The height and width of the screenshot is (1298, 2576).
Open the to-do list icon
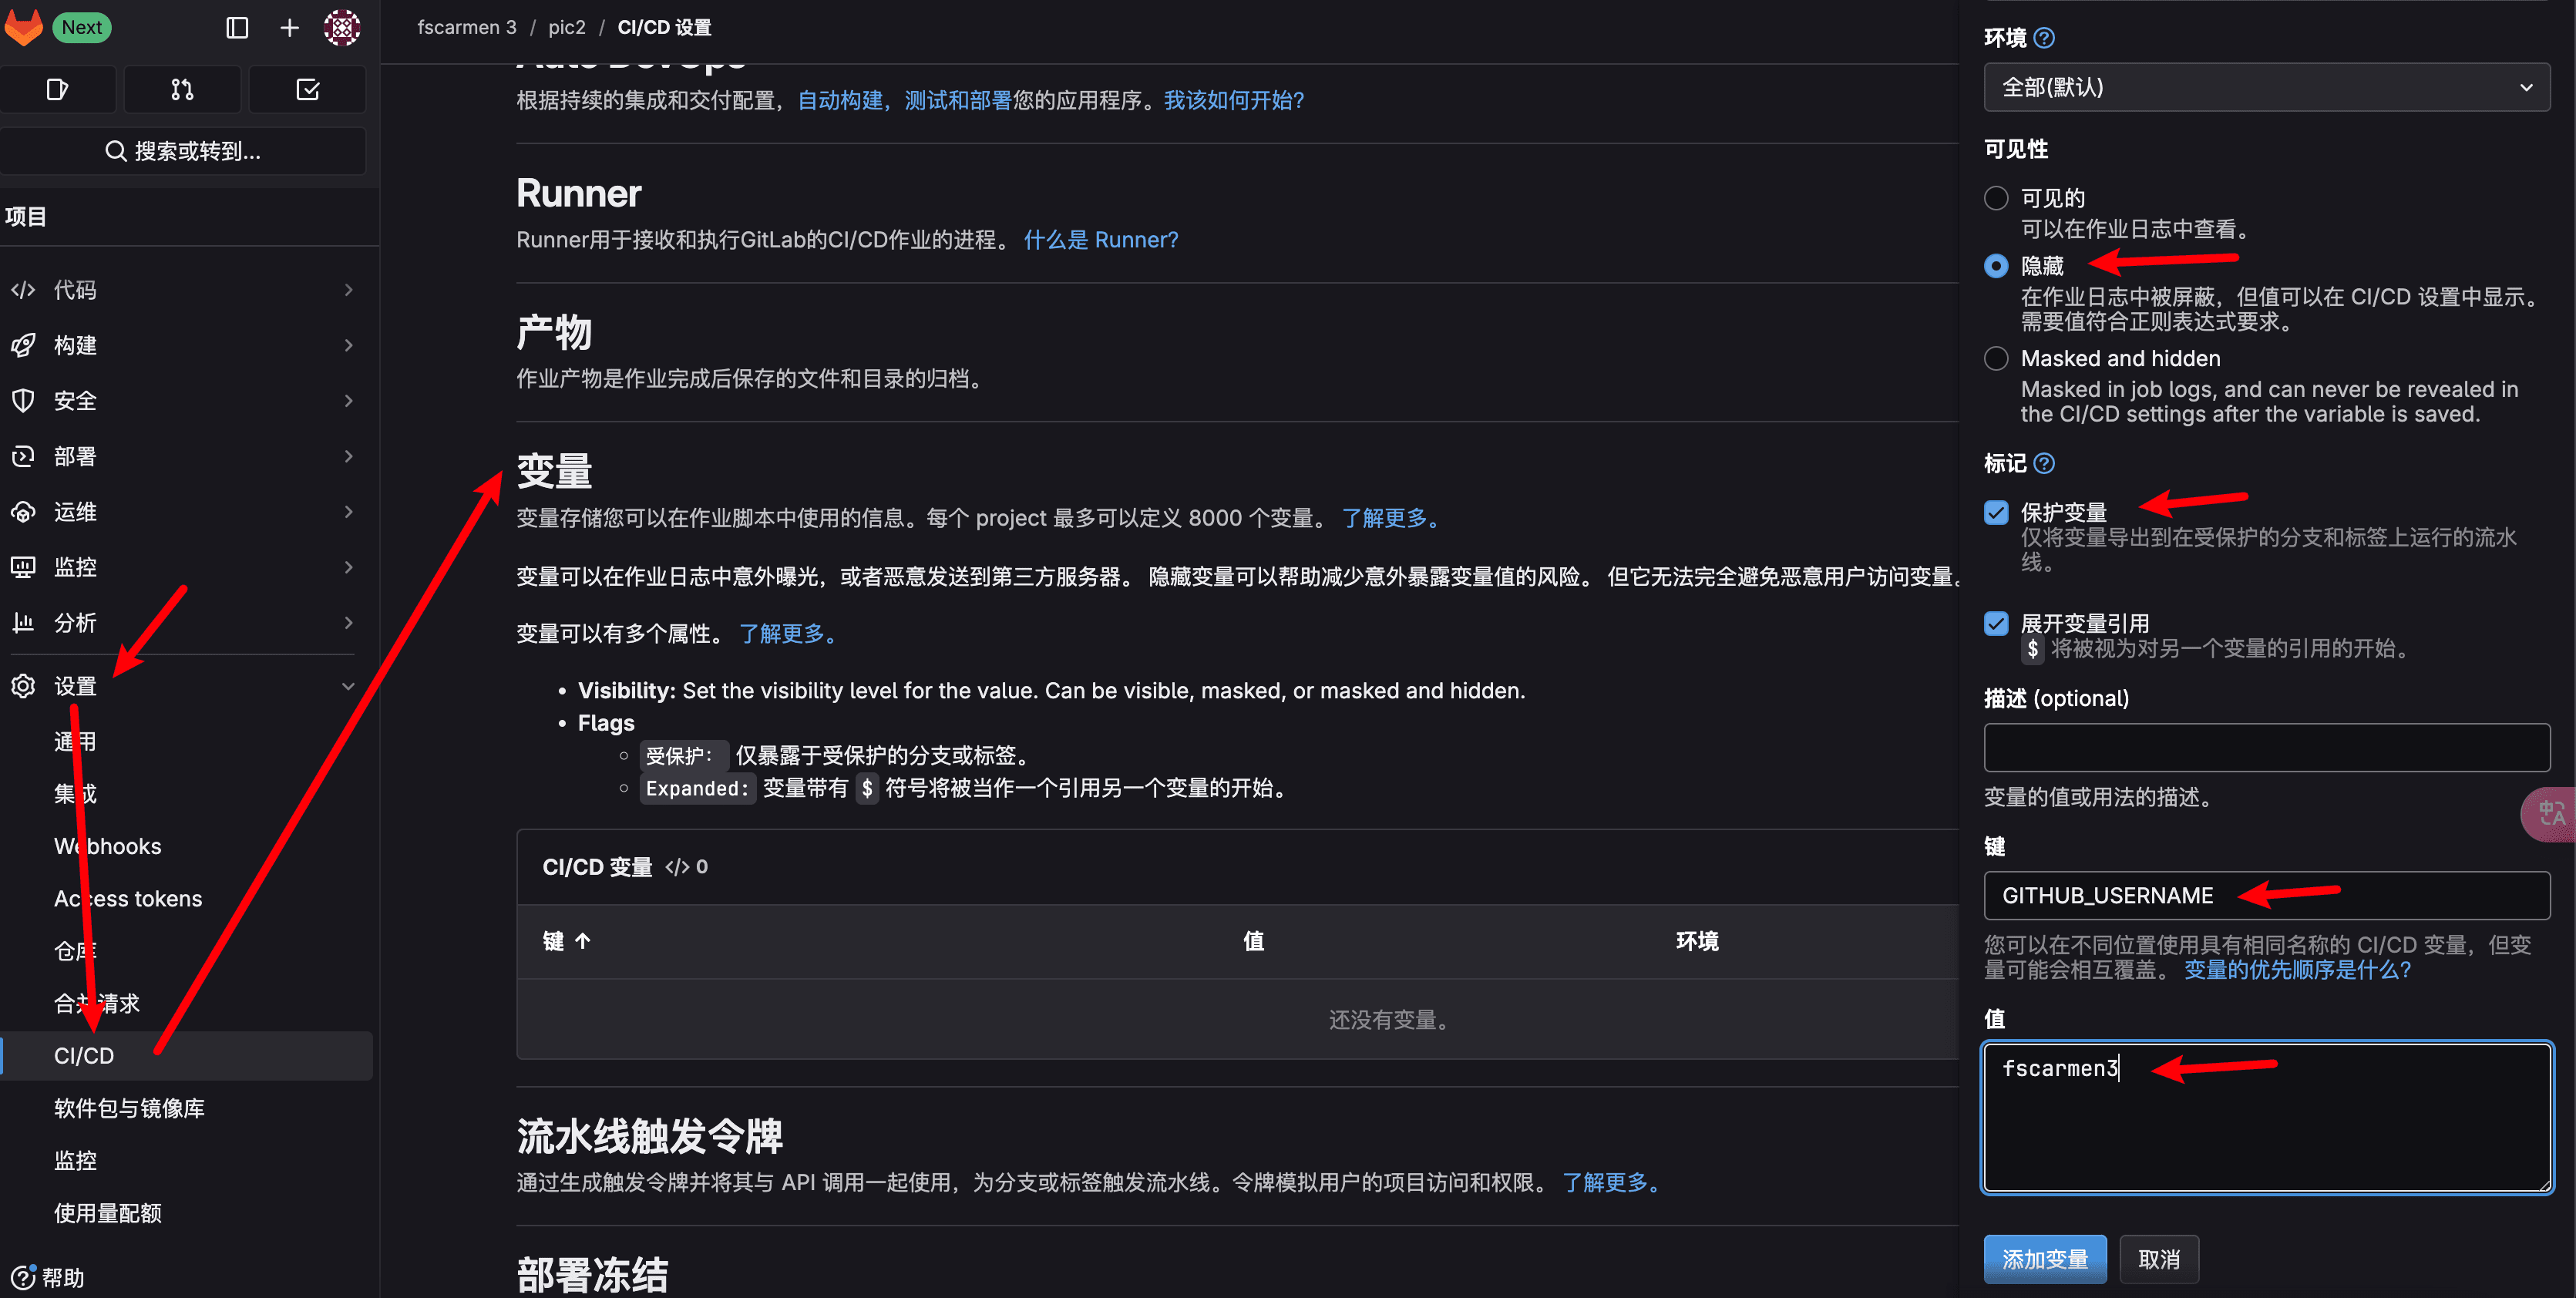[308, 90]
